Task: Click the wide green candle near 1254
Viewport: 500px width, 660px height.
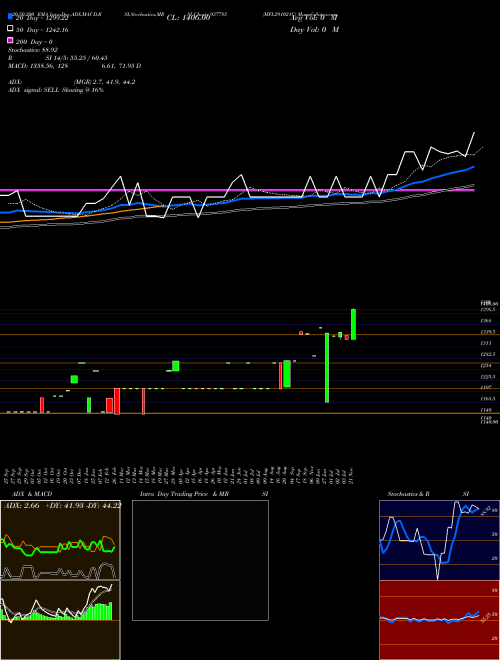Action: (287, 373)
